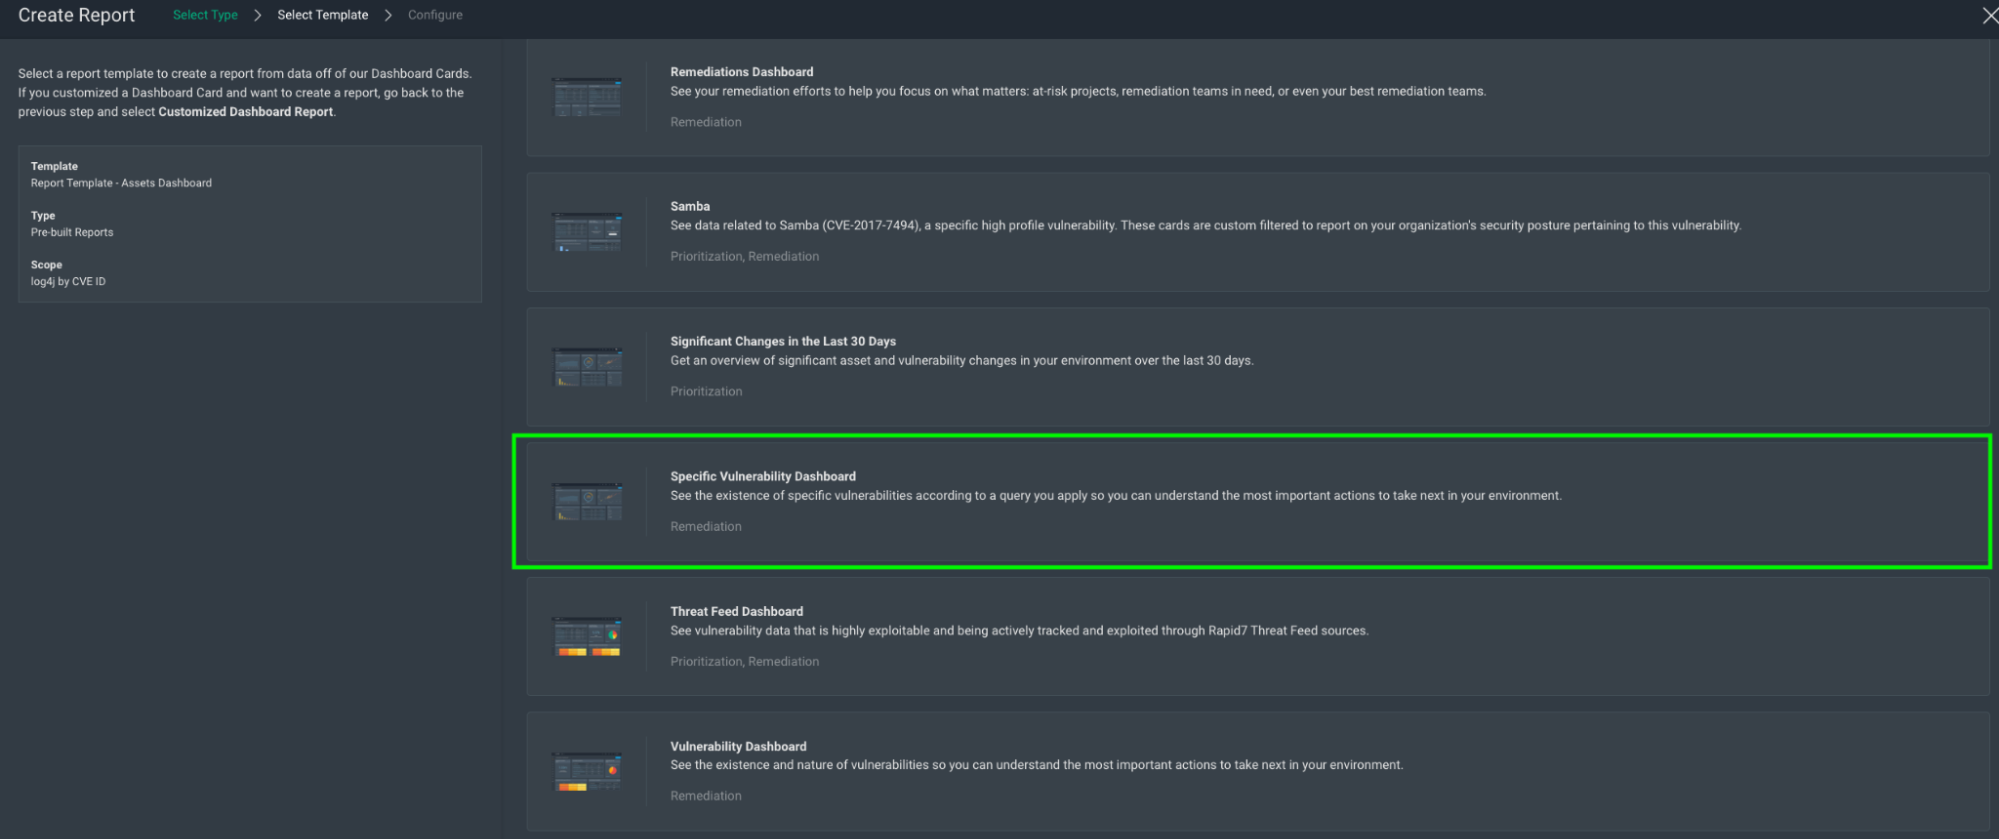
Task: Click the Select Template breadcrumb step
Action: tap(322, 15)
